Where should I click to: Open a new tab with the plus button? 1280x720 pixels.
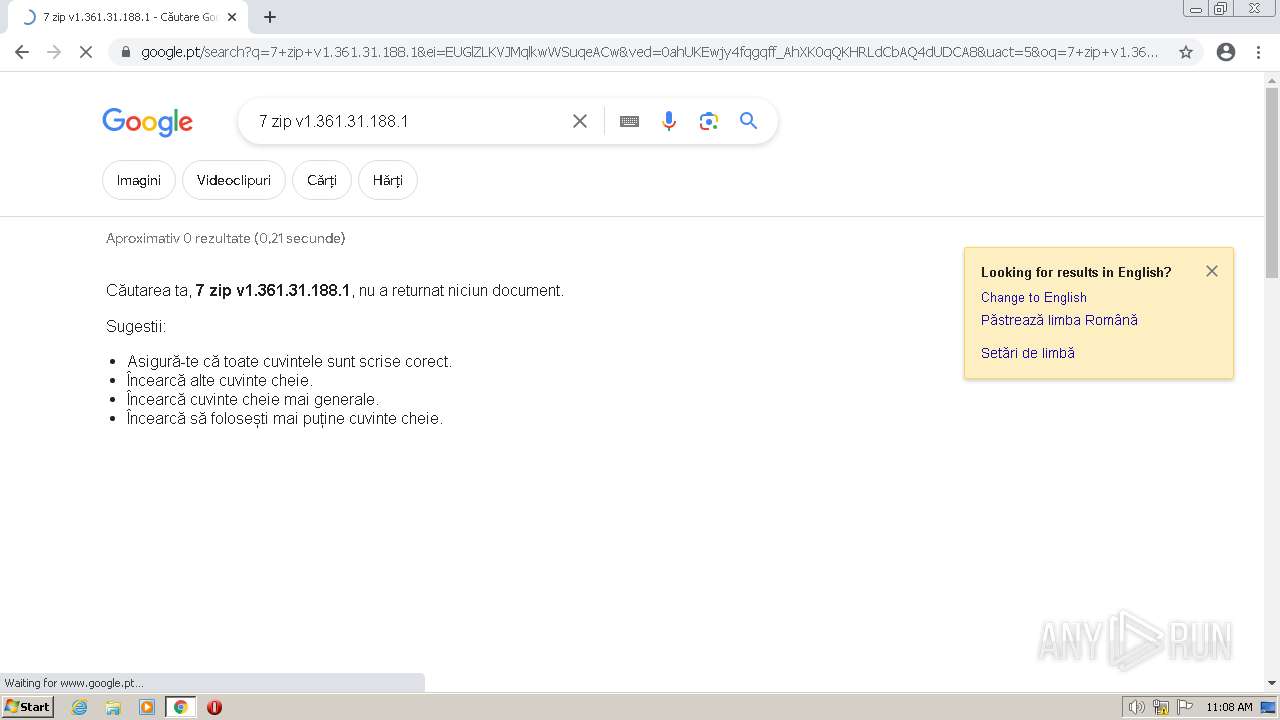click(x=270, y=17)
